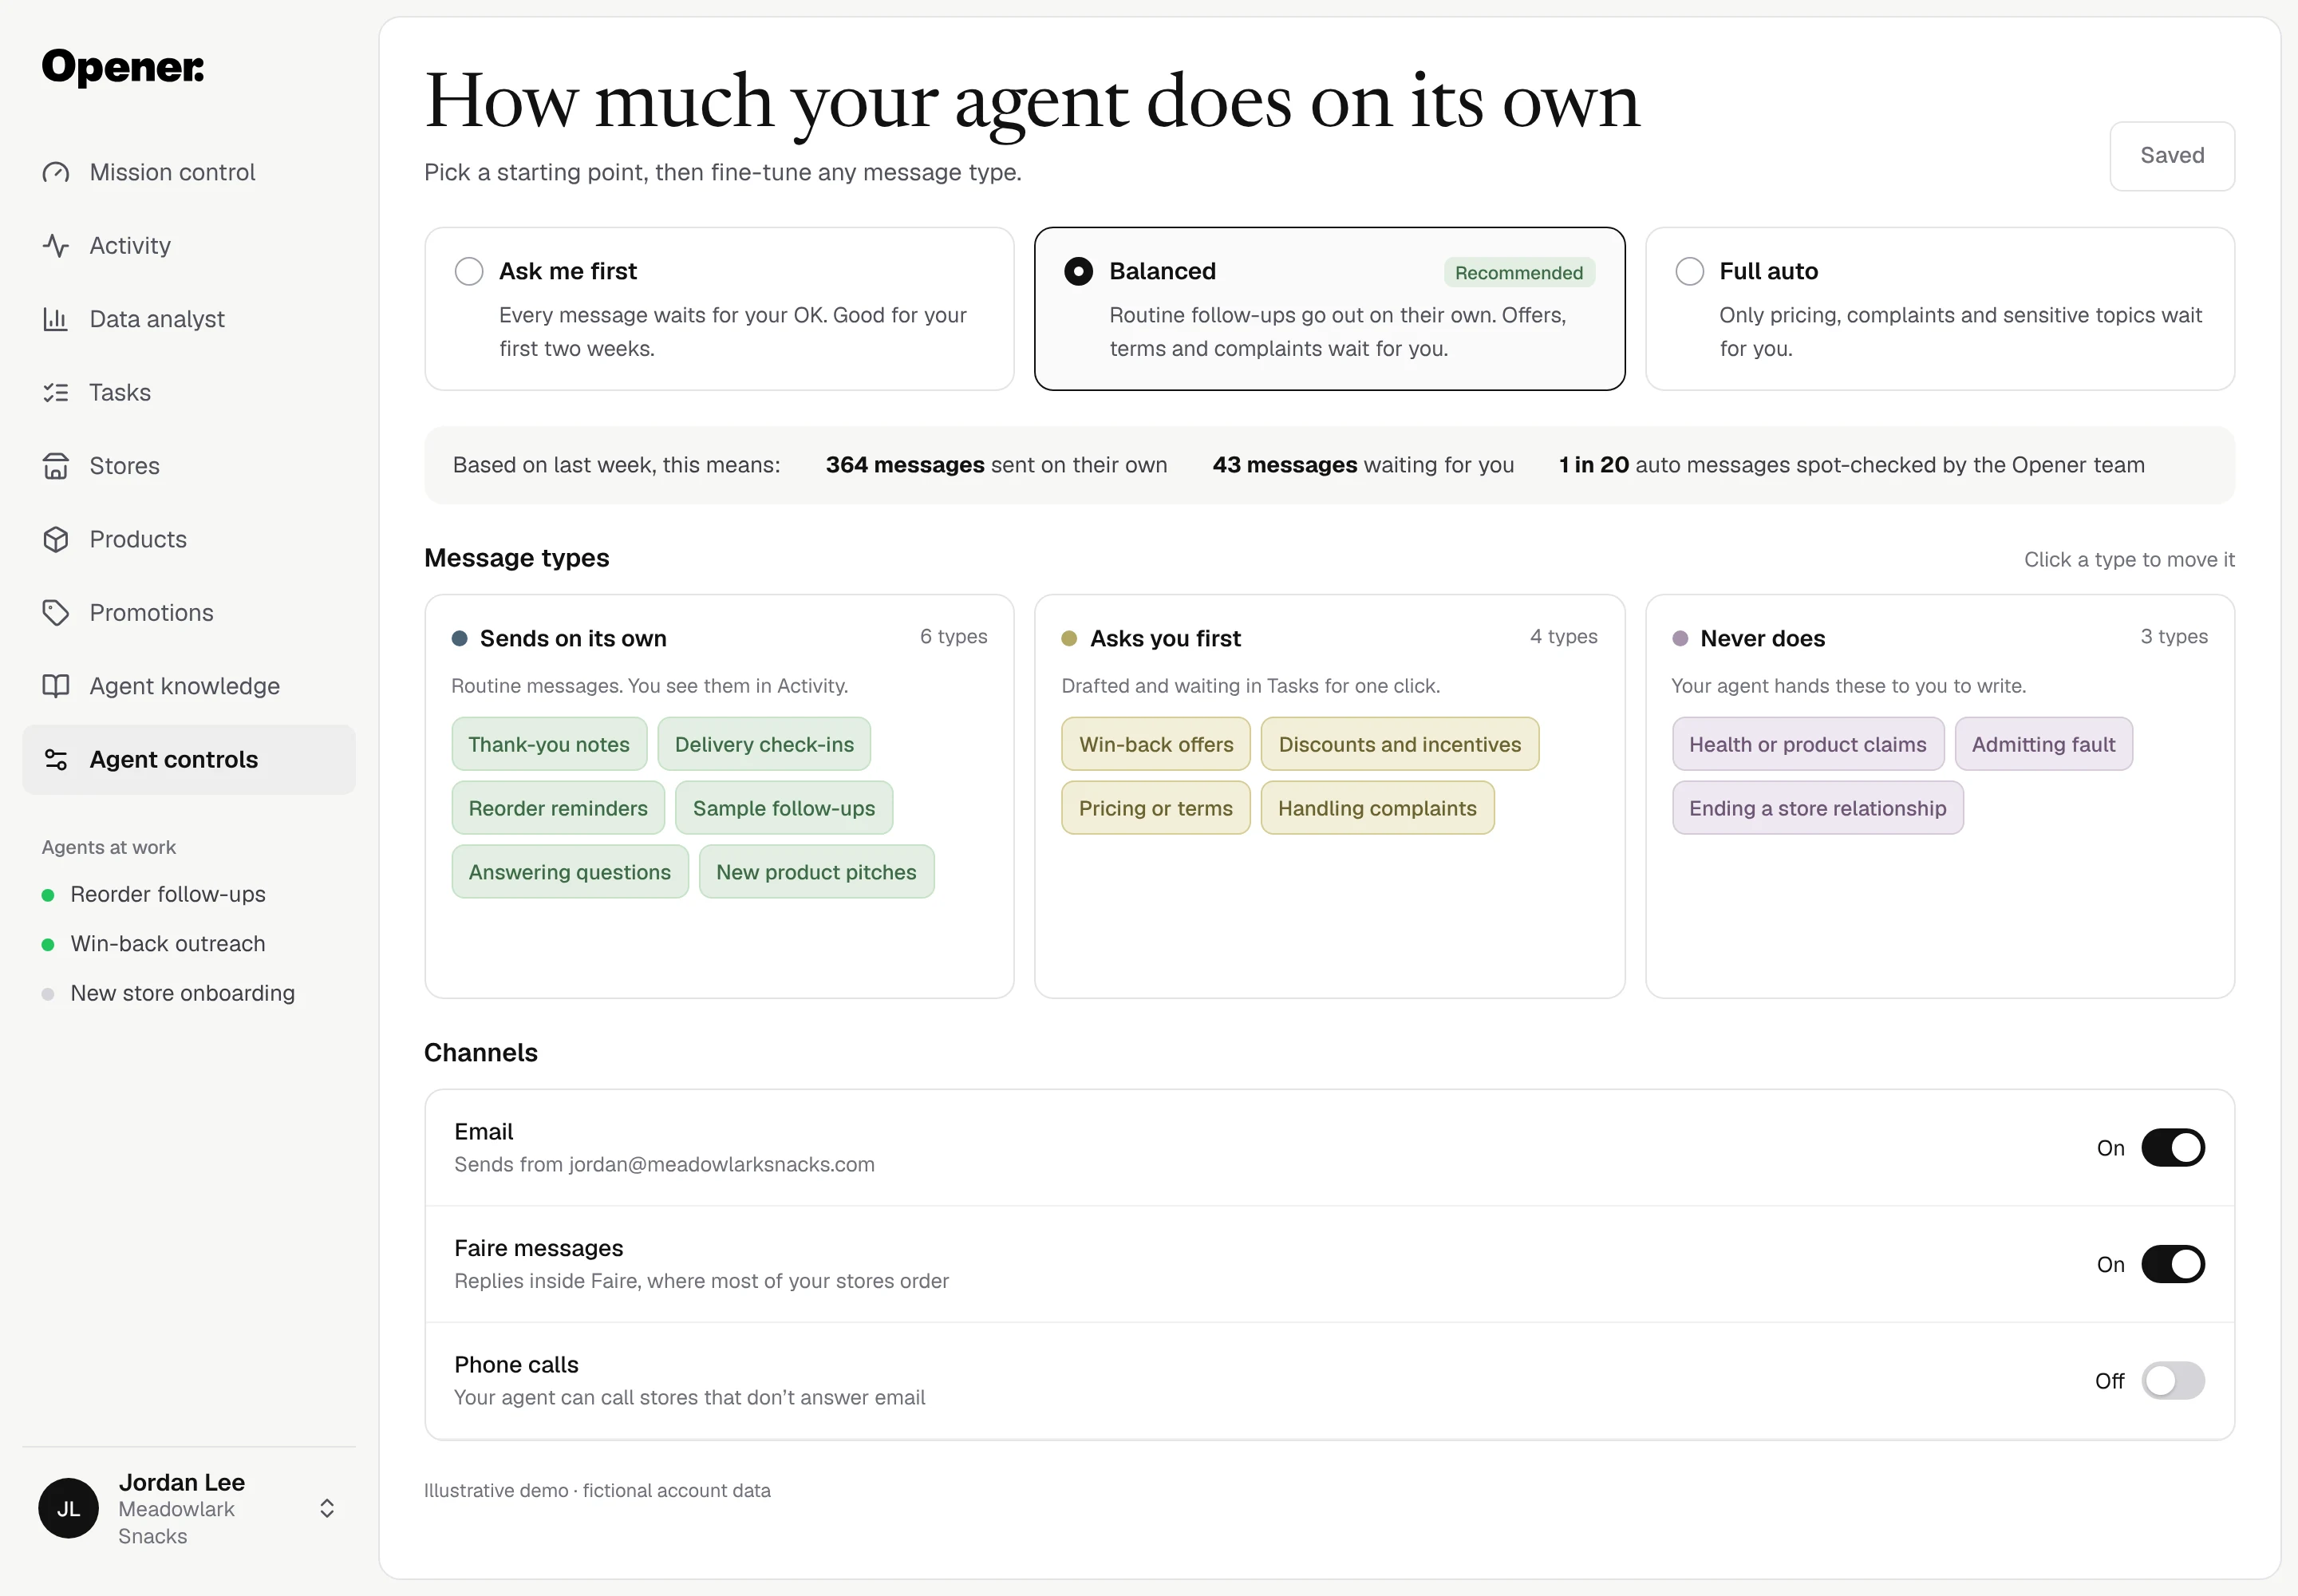The width and height of the screenshot is (2298, 1596).
Task: Open Stores storefront icon
Action: 56,466
